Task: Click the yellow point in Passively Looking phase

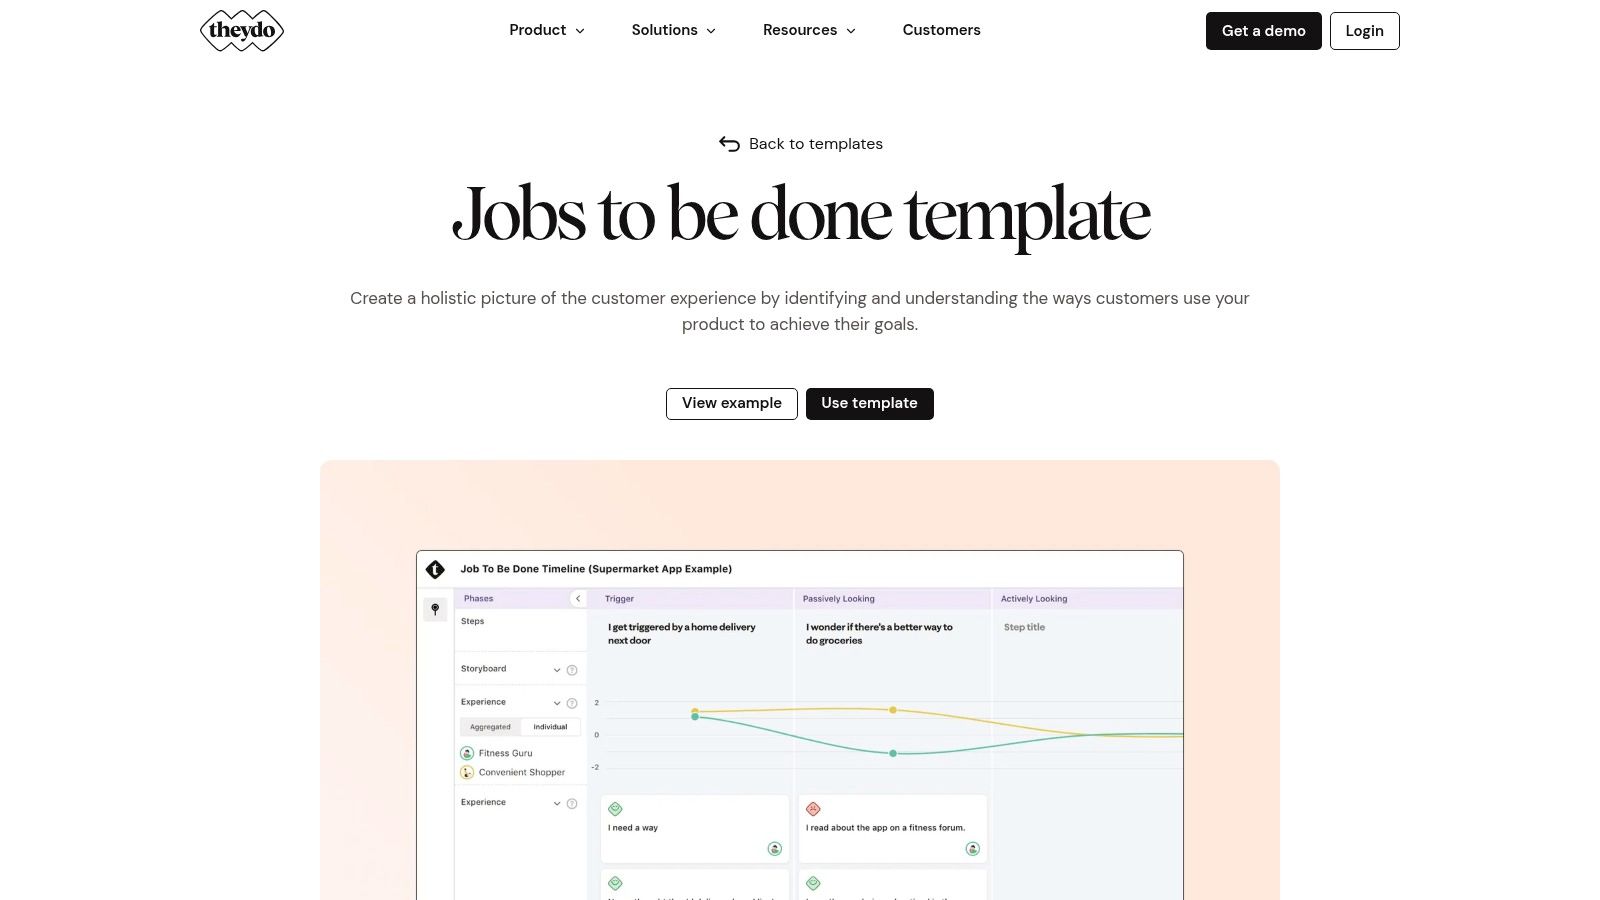Action: pos(893,710)
